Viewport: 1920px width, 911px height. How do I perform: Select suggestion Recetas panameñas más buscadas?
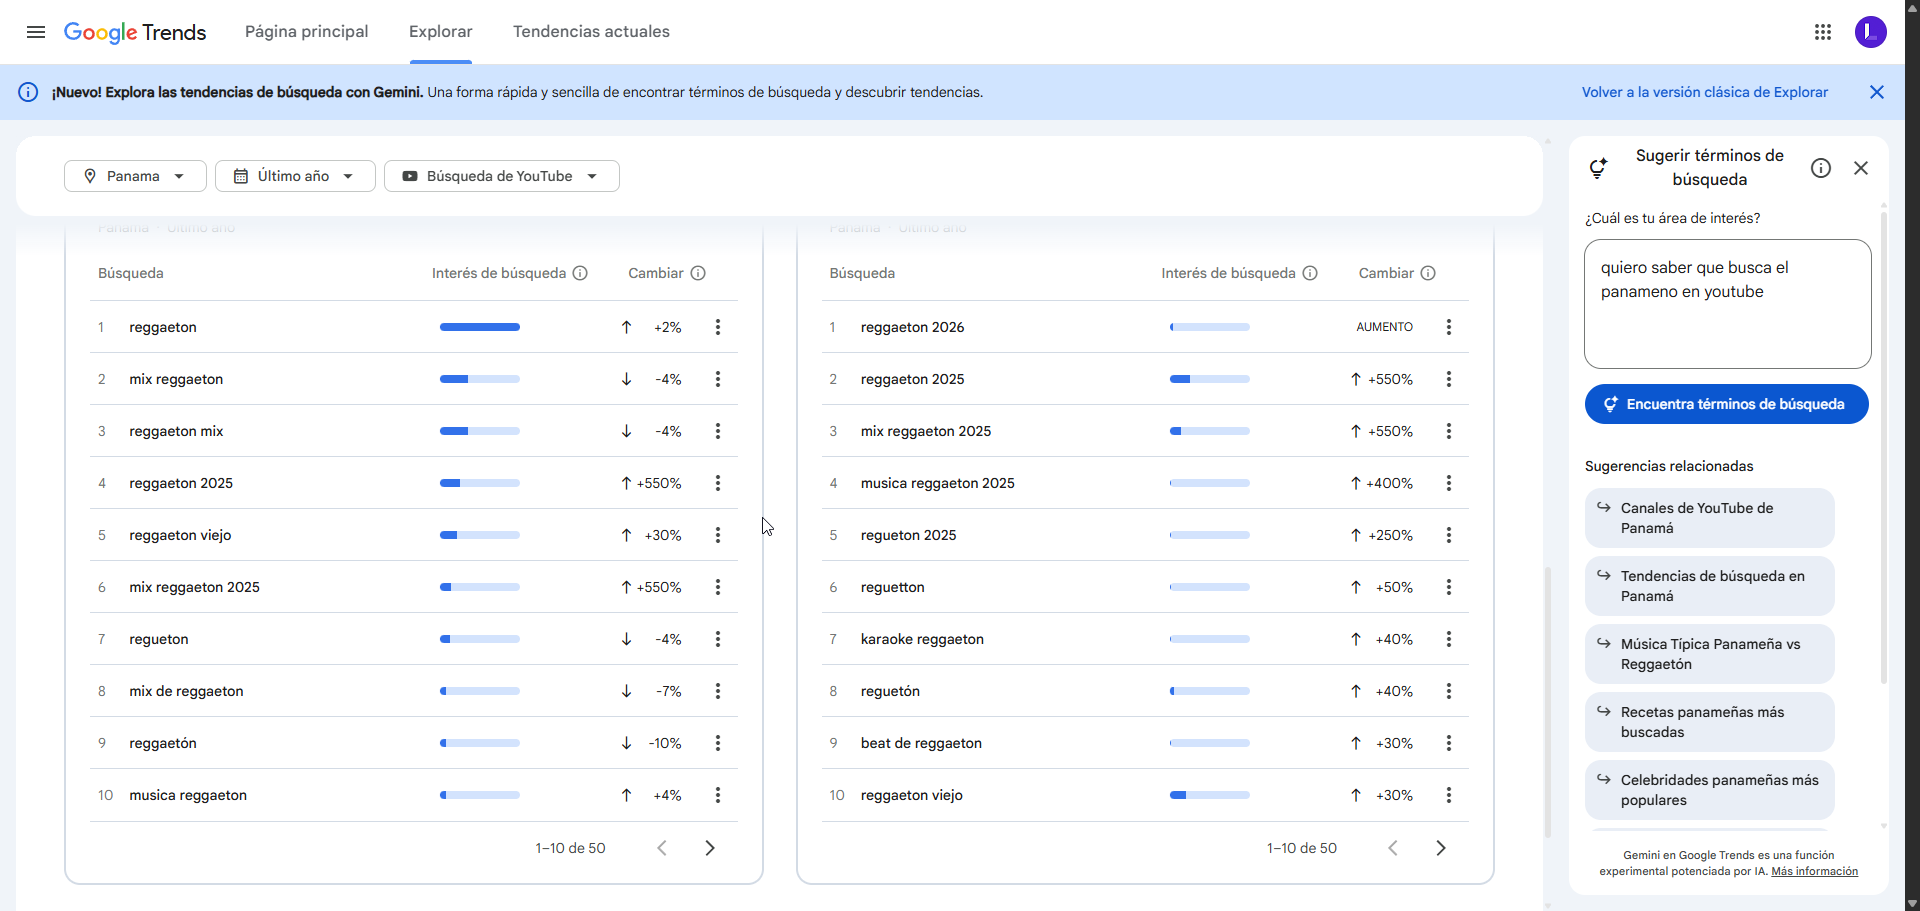[x=1710, y=722]
